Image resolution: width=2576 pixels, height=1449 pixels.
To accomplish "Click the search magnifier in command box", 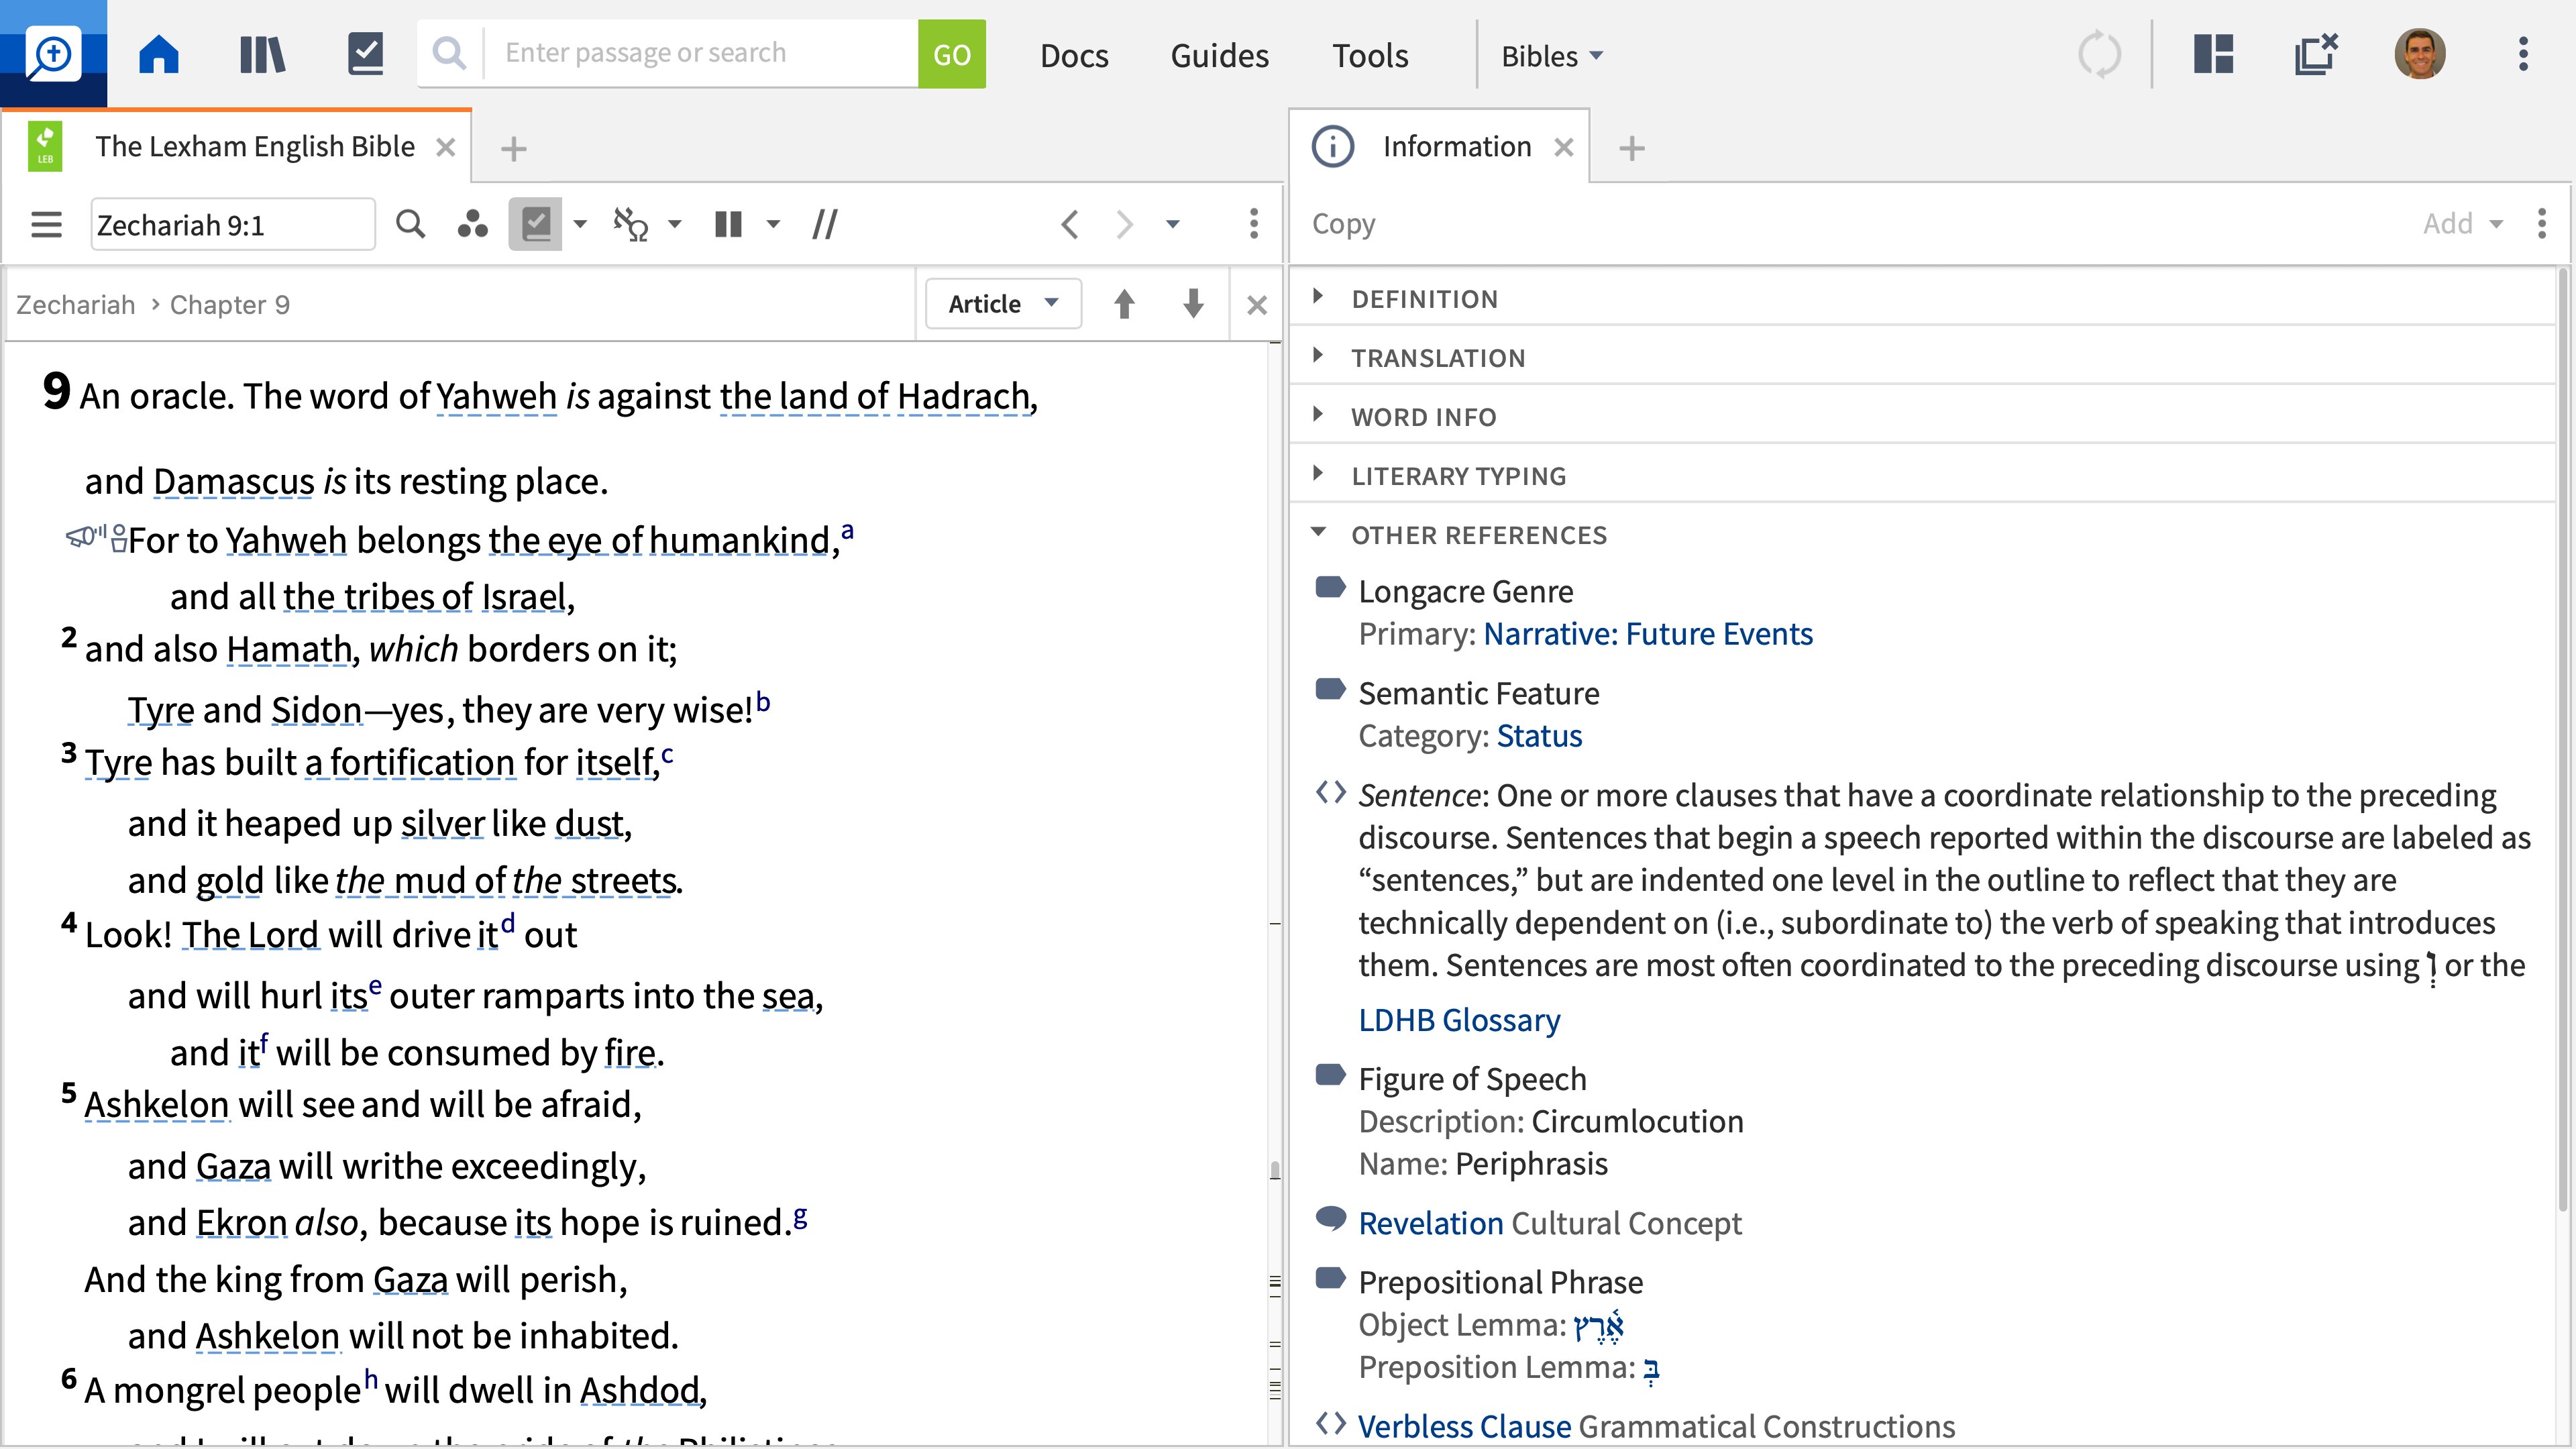I will 450,54.
